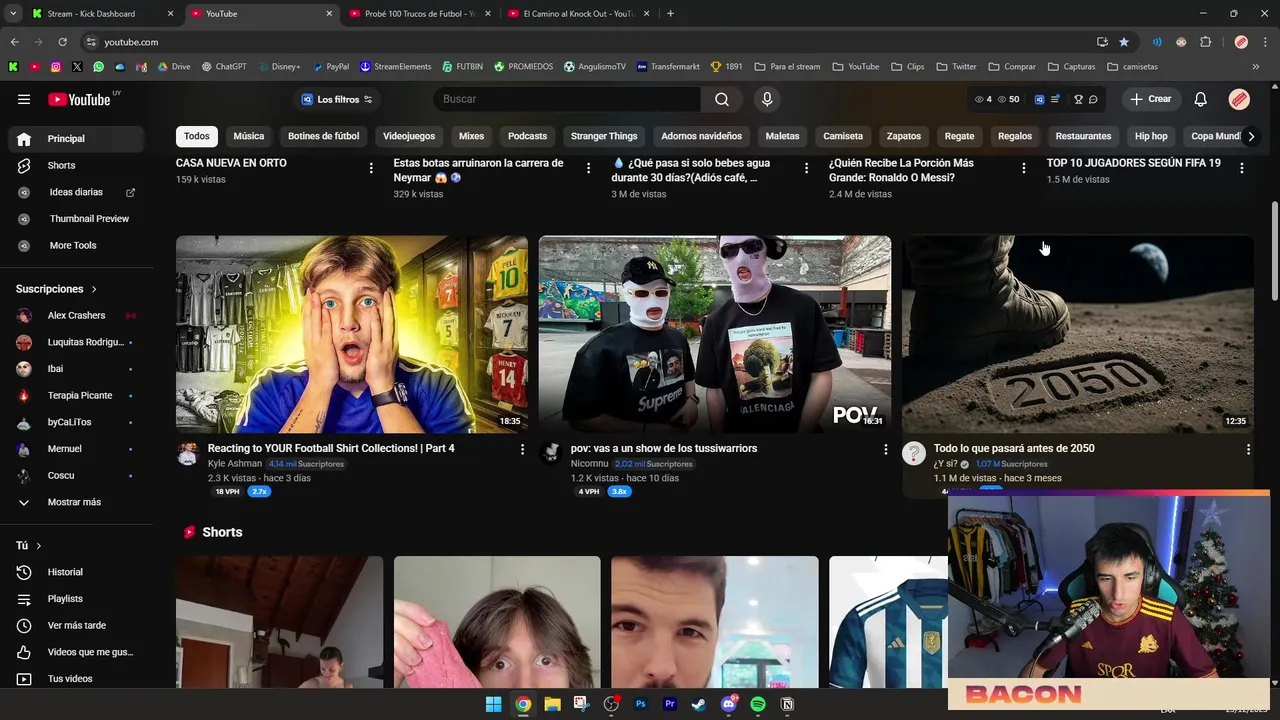
Task: Click the Crear button
Action: tap(1151, 99)
